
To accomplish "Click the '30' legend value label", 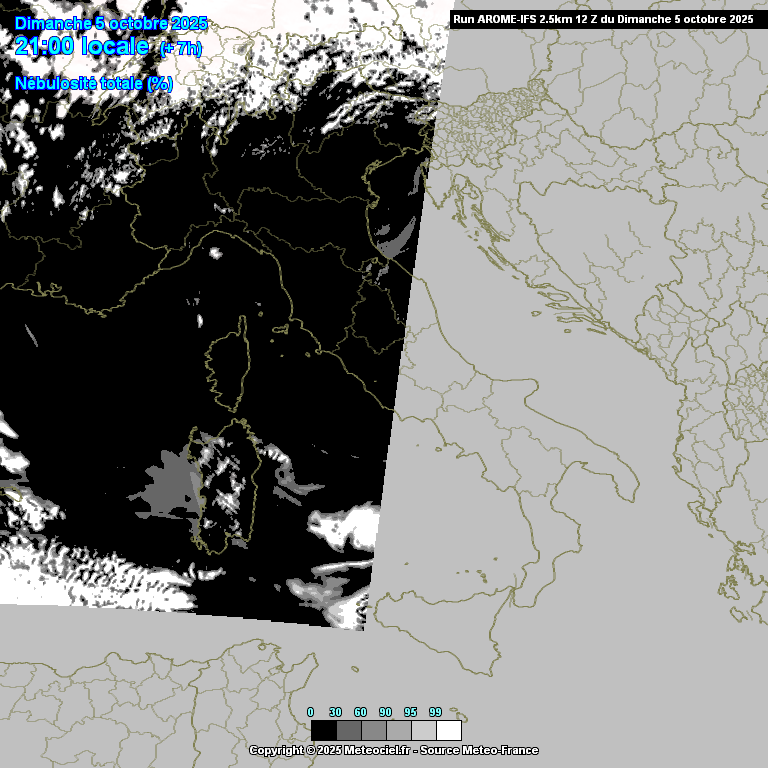I will [x=335, y=712].
